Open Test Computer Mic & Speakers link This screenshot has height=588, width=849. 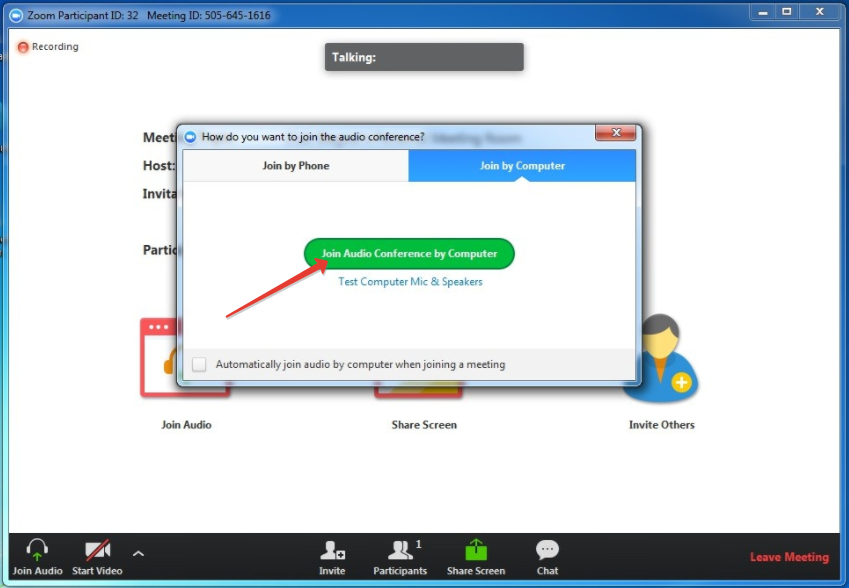(x=410, y=282)
